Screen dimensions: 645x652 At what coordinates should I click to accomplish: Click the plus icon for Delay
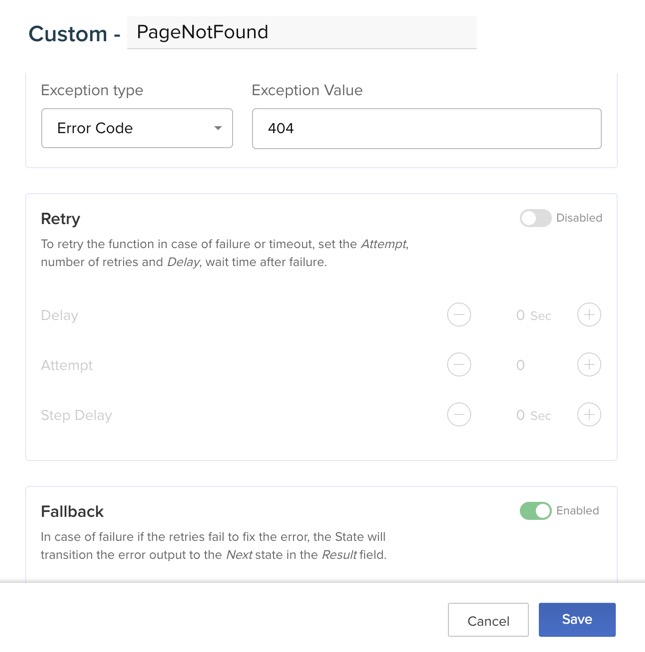pyautogui.click(x=589, y=315)
